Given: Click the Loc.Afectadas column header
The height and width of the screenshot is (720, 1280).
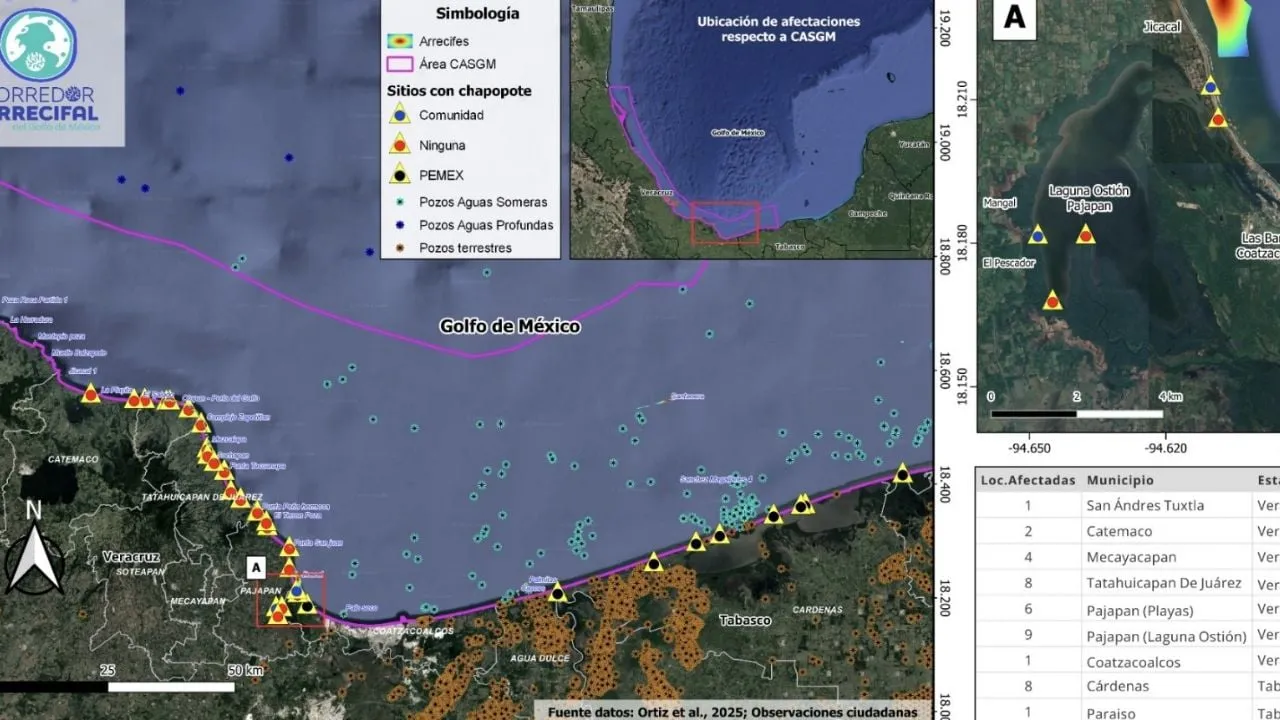Looking at the screenshot, I should (1030, 479).
